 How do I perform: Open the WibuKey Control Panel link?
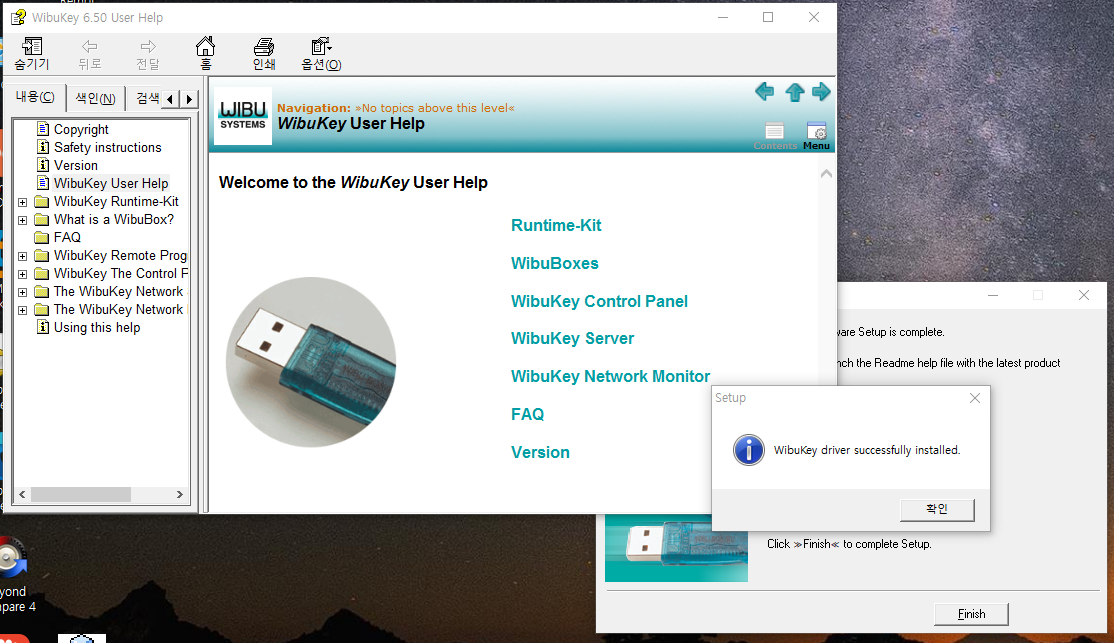coord(599,301)
